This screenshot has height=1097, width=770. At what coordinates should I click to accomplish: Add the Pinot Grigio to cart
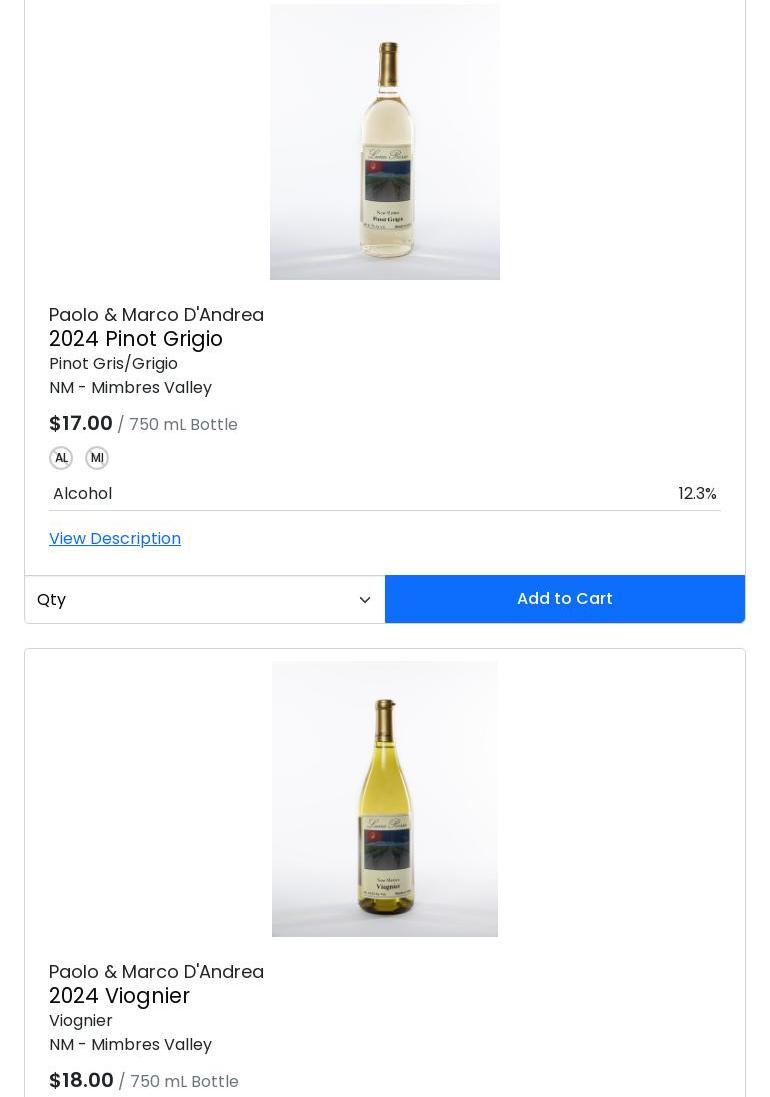pos(565,599)
